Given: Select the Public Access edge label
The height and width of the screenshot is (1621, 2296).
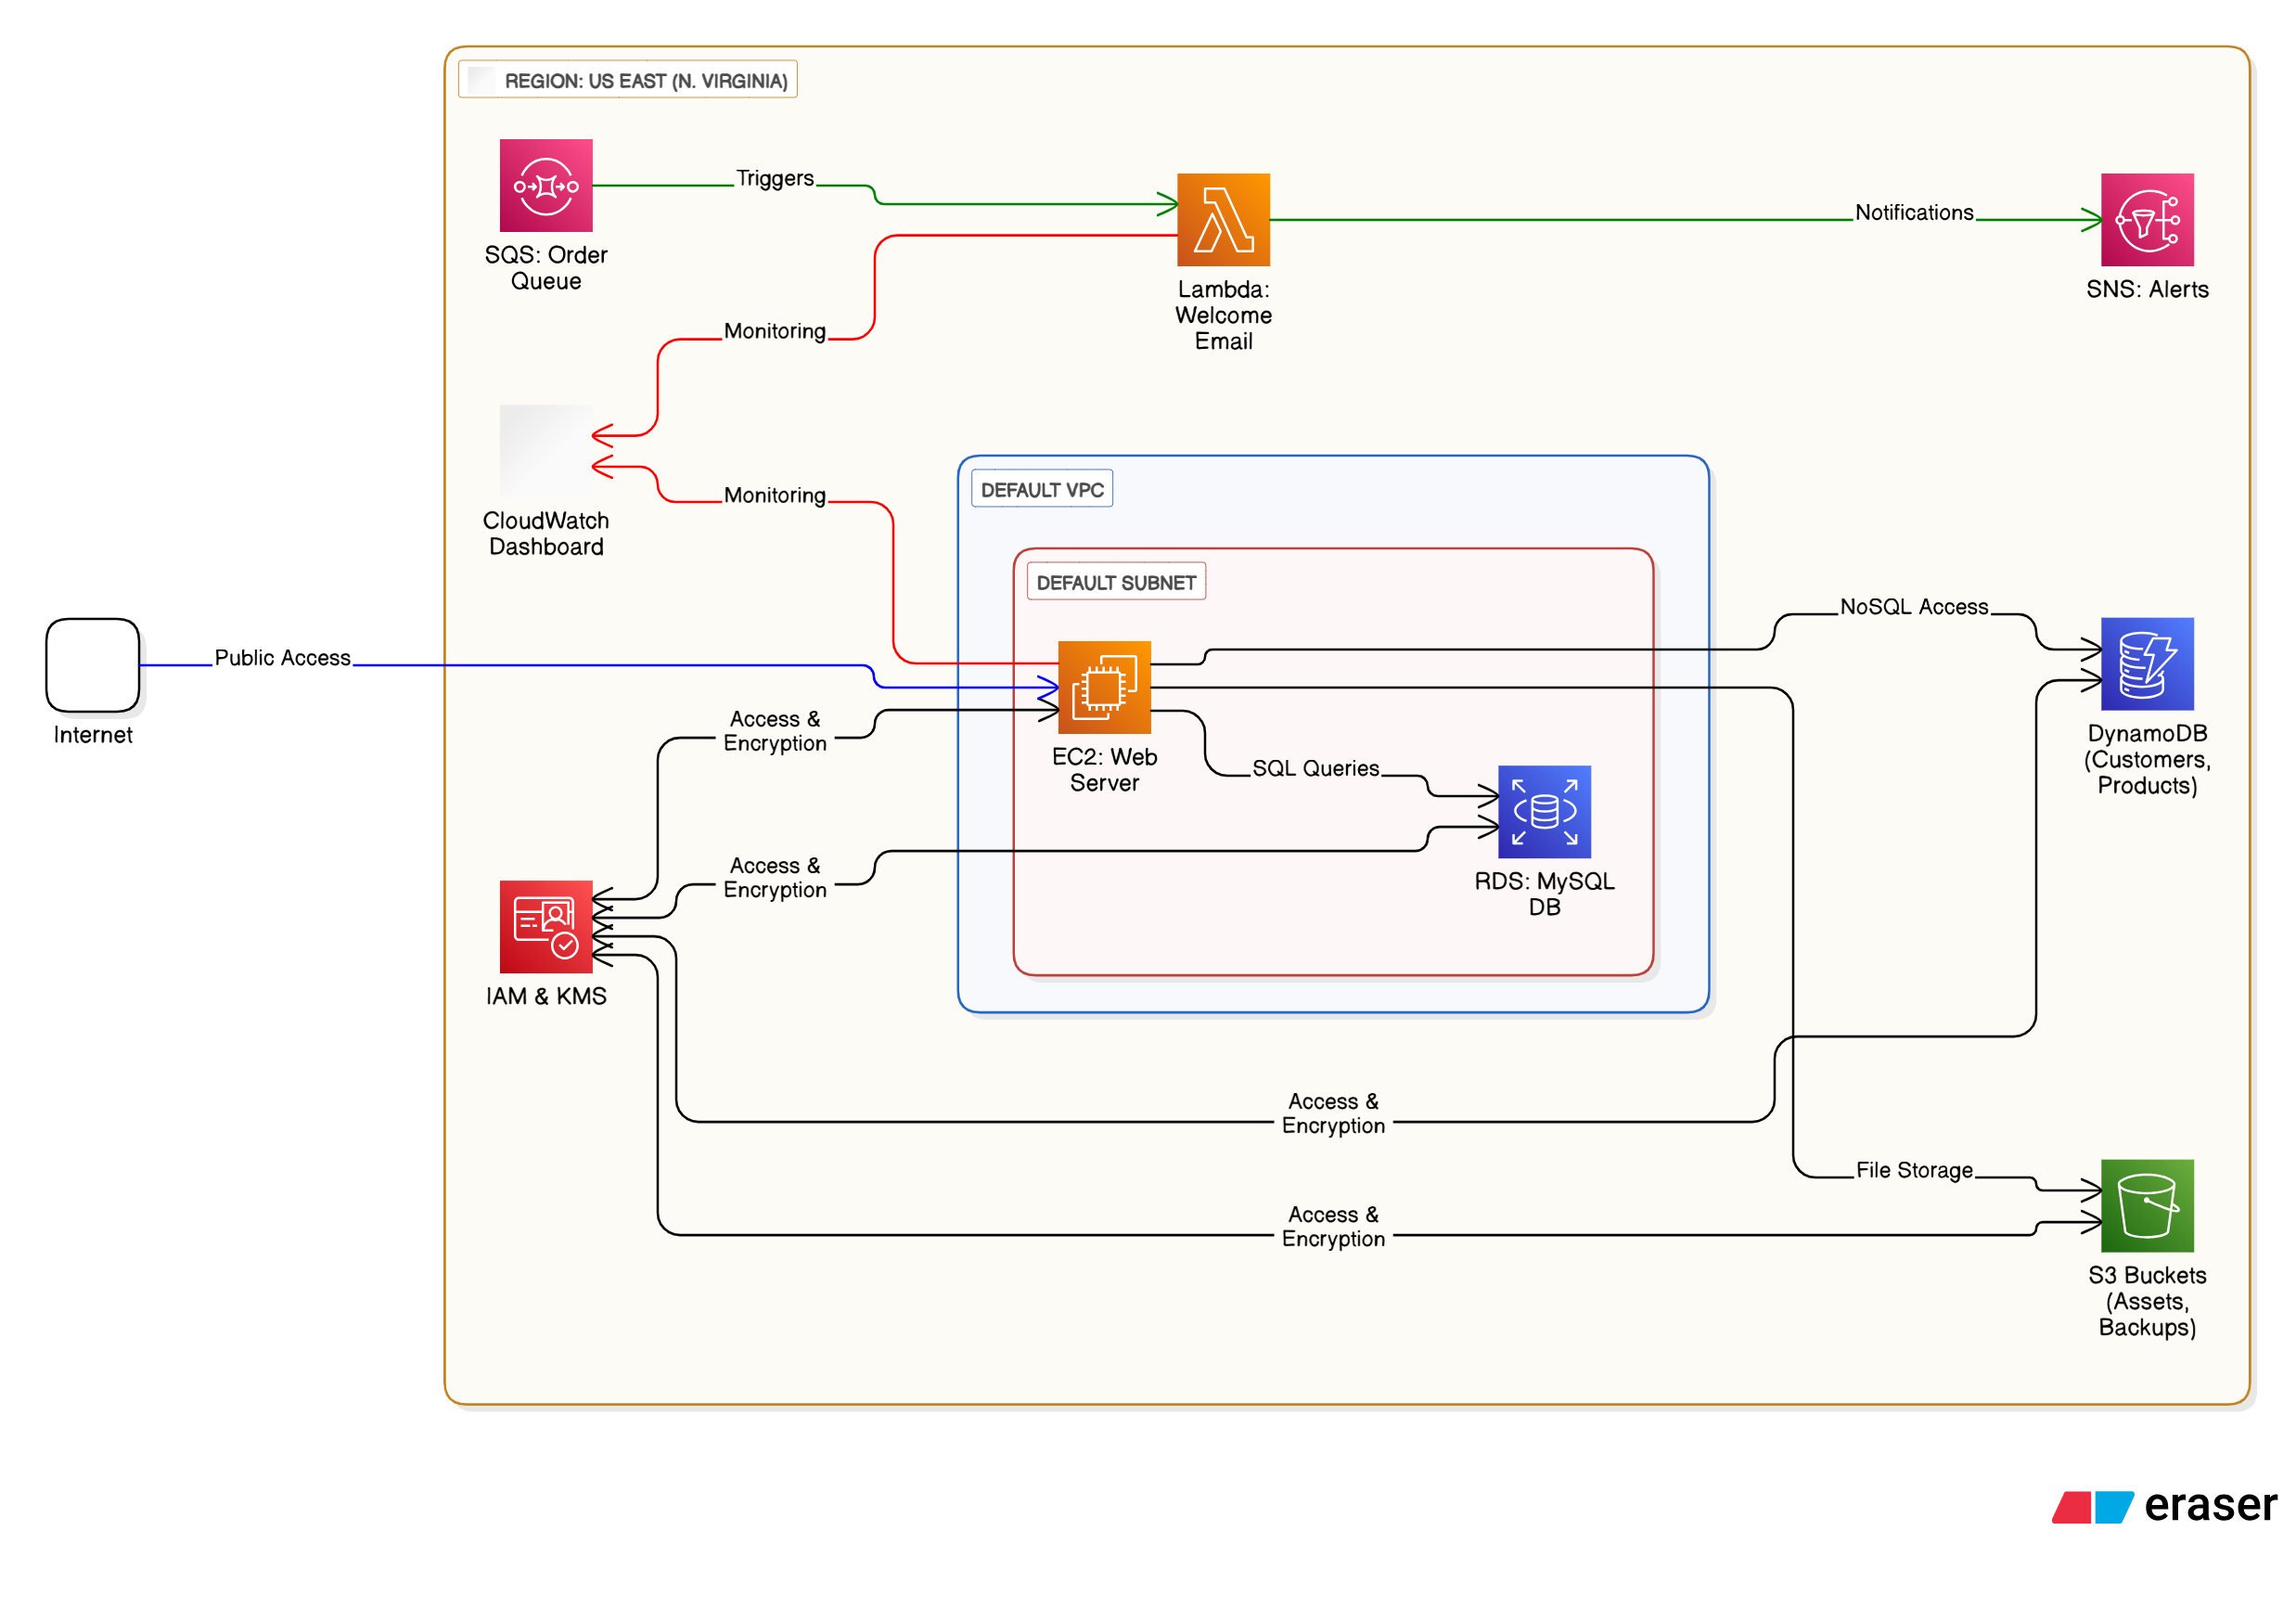Looking at the screenshot, I should (283, 658).
